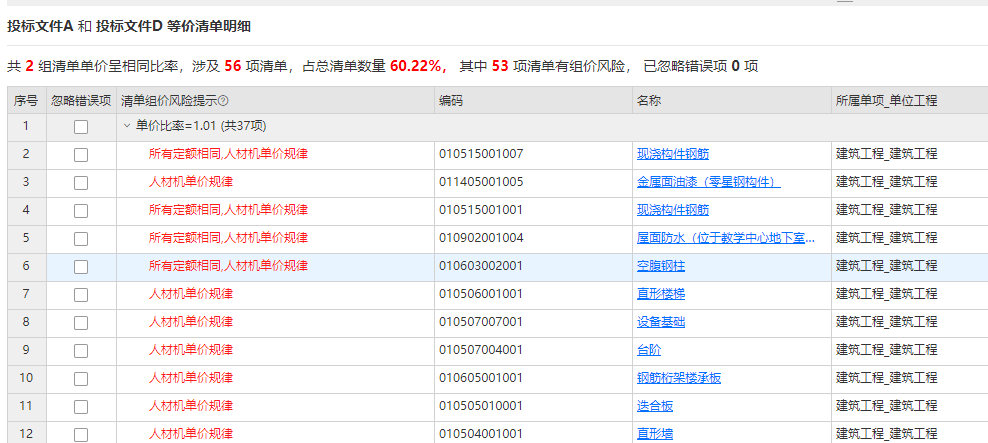
Task: Open the 屋面防水 item link
Action: [x=726, y=238]
